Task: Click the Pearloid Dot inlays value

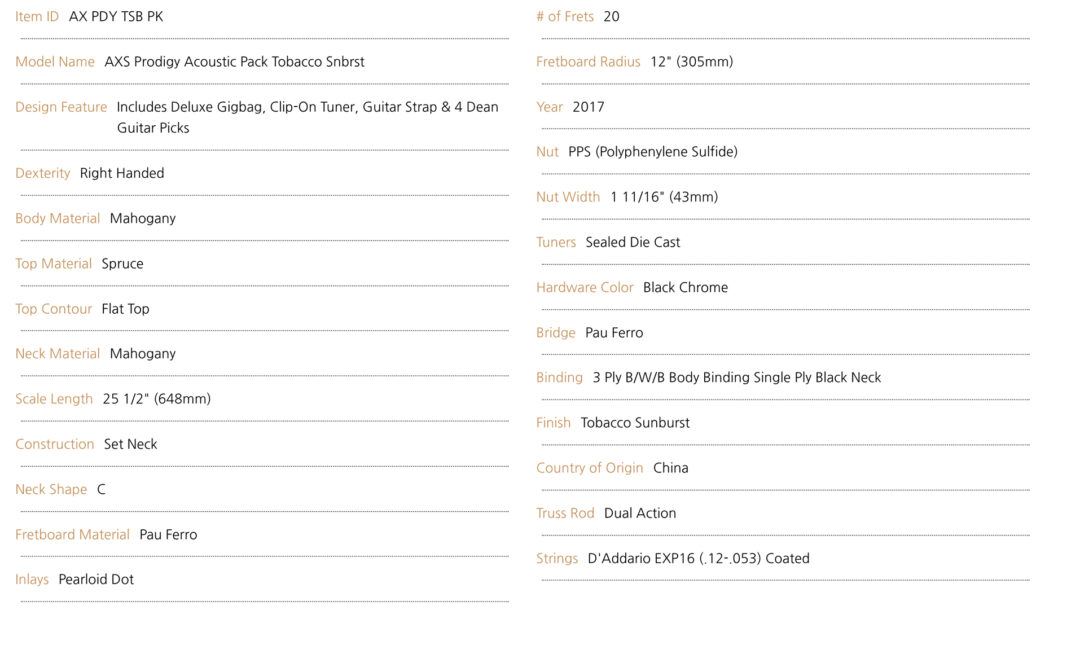Action: click(x=96, y=580)
